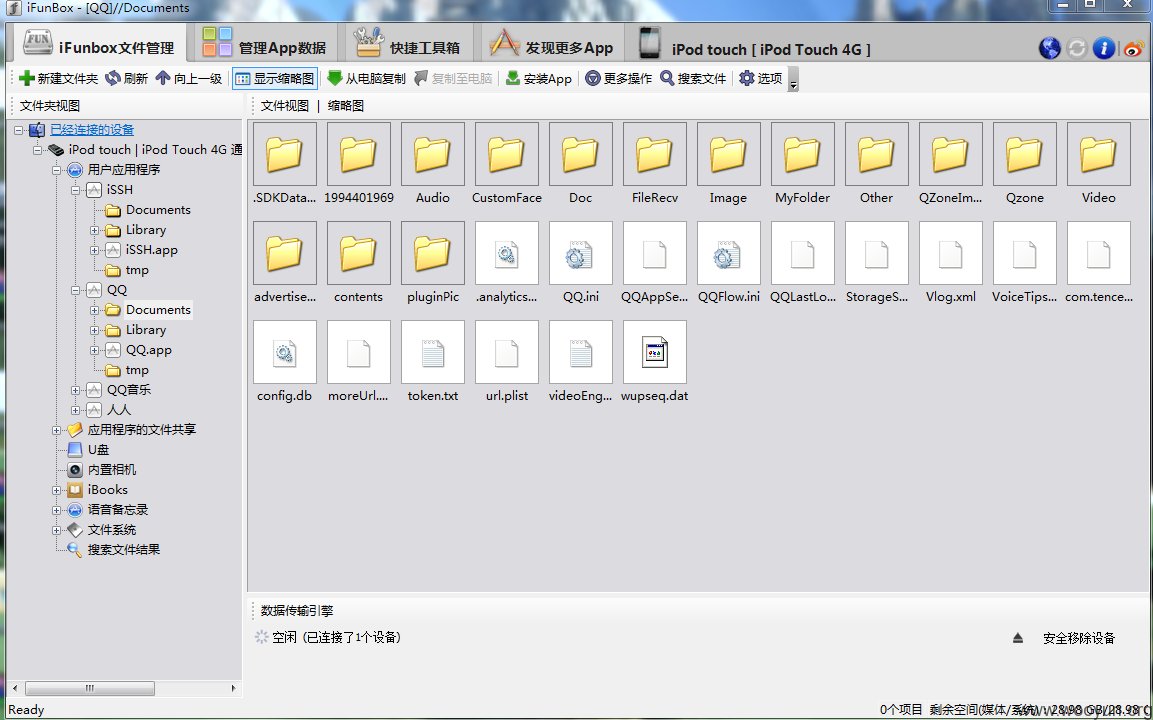1153x720 pixels.
Task: Select 搜索文件结果 in the tree
Action: point(124,549)
